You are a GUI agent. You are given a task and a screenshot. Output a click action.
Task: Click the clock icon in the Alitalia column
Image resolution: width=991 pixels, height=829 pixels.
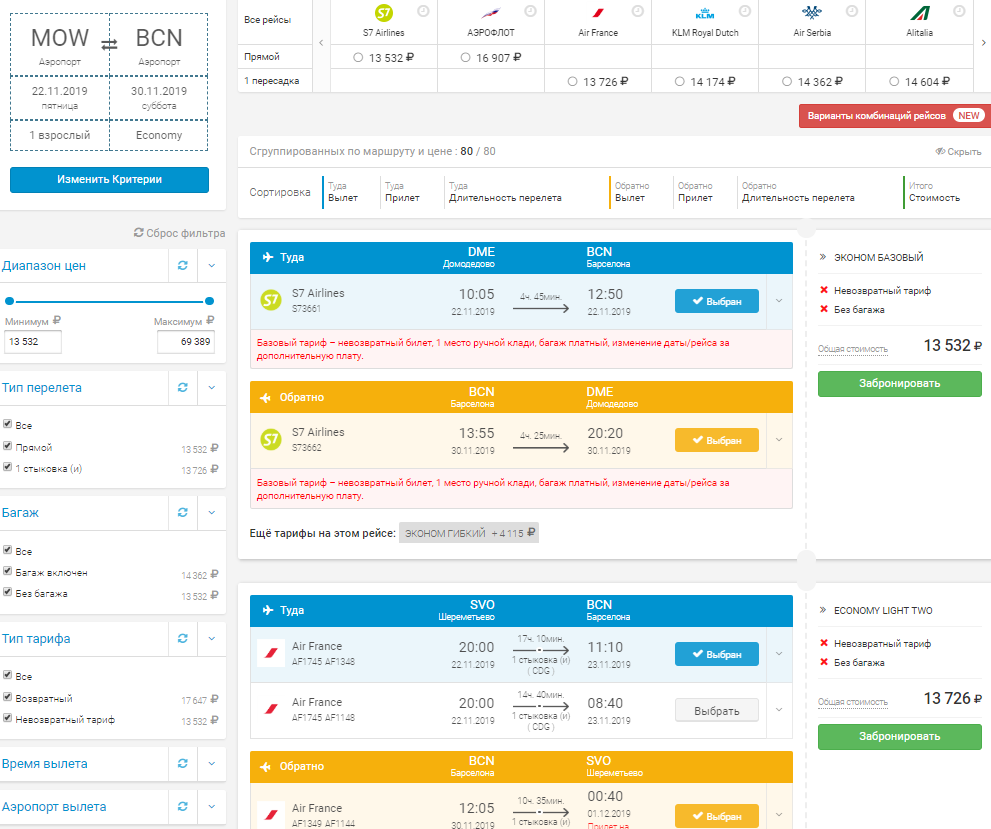click(x=959, y=11)
